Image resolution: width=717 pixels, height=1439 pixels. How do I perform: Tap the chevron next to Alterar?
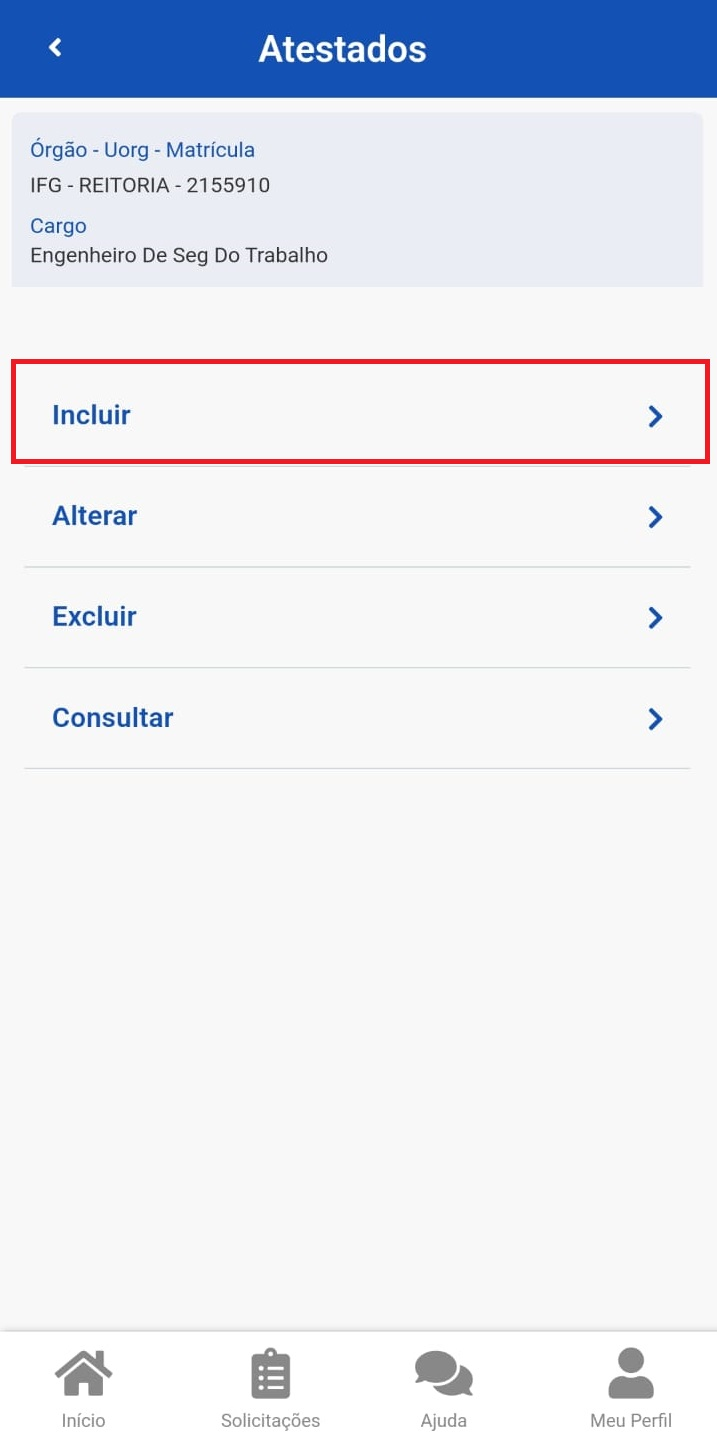(655, 517)
